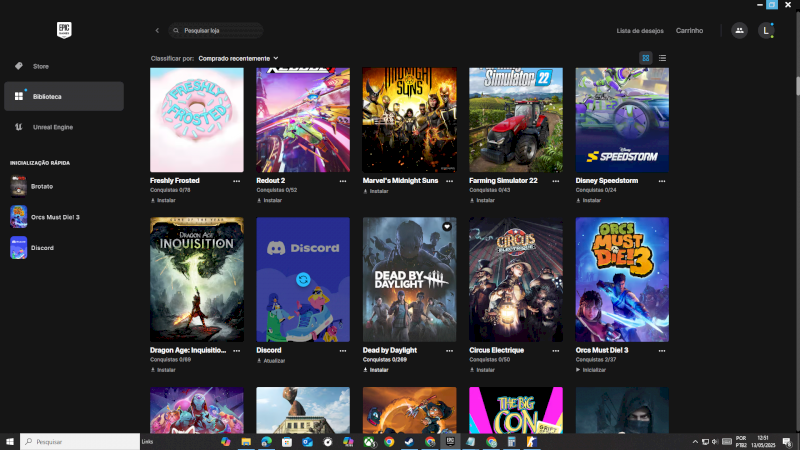Click Atualizar under Discord
Viewport: 800px width, 450px height.
271,361
